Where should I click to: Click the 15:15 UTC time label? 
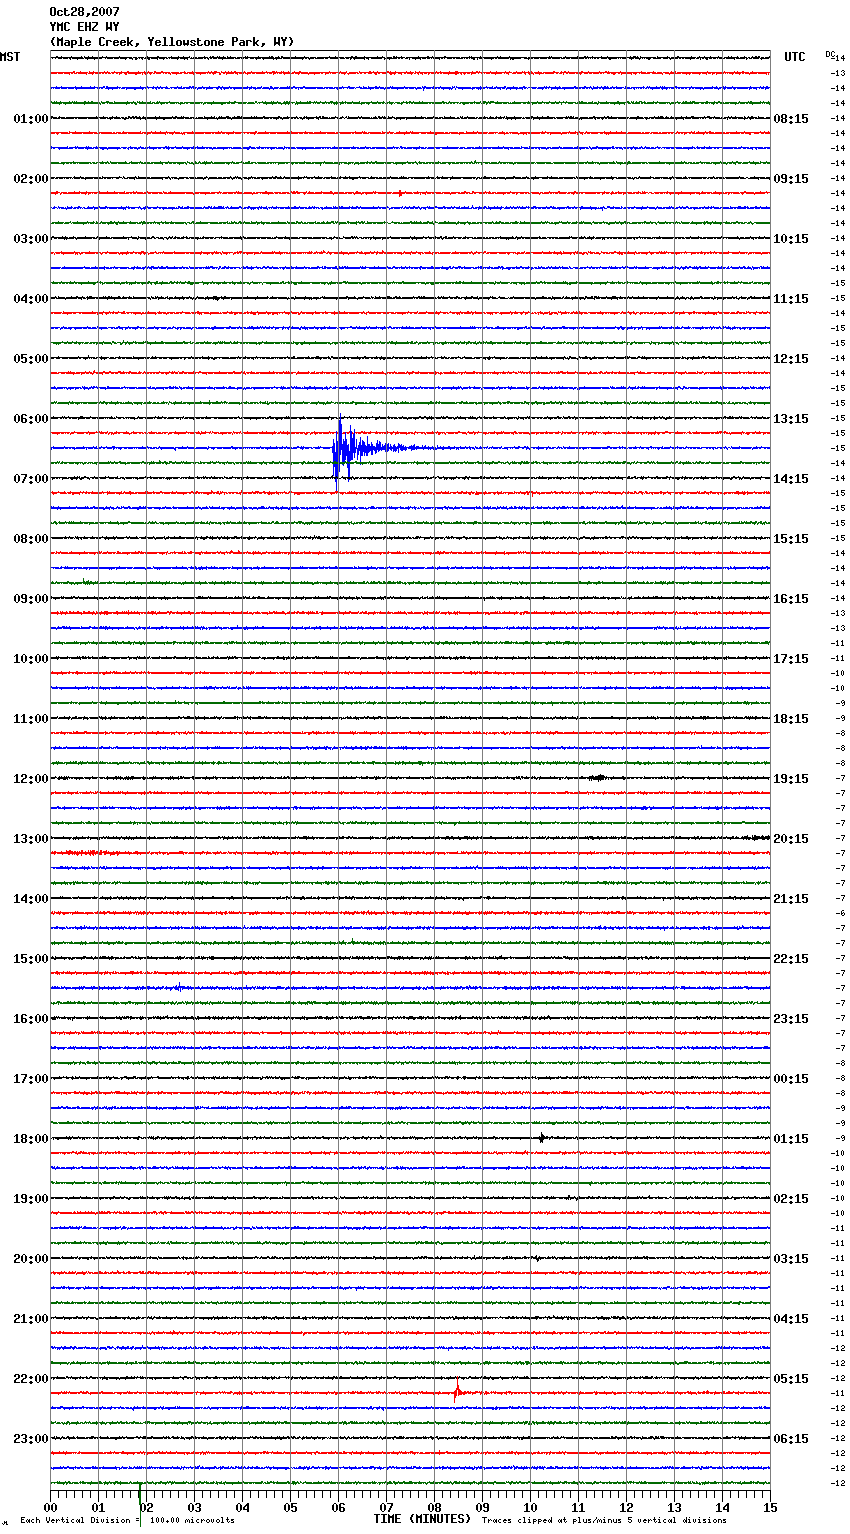(791, 539)
